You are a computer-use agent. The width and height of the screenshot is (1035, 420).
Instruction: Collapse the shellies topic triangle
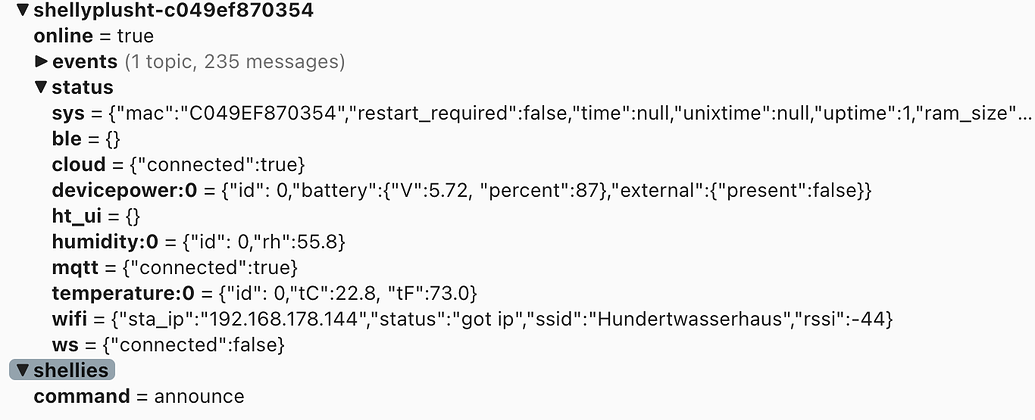click(x=23, y=370)
